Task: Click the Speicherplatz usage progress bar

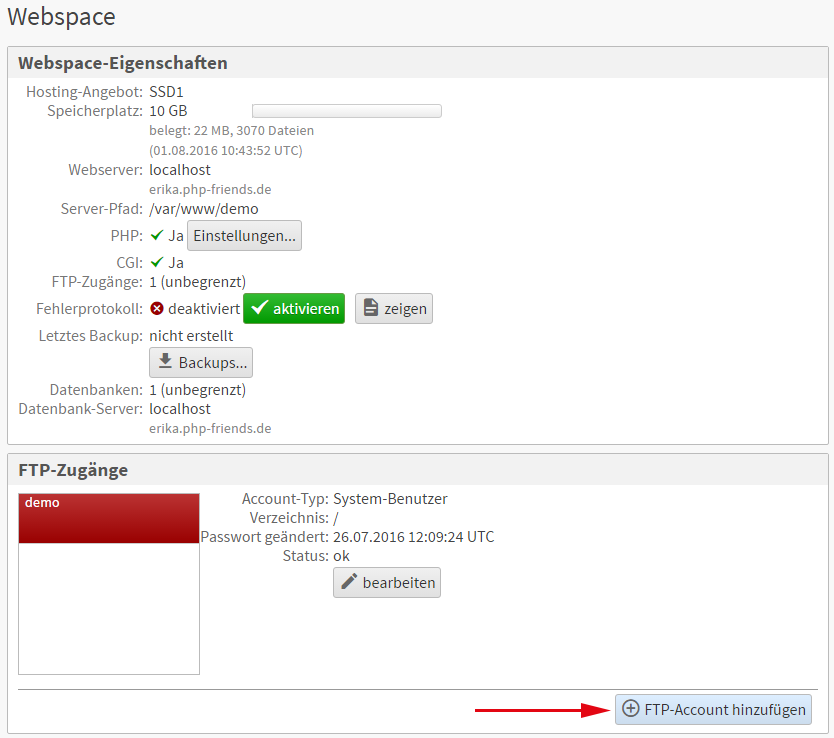Action: click(x=346, y=111)
